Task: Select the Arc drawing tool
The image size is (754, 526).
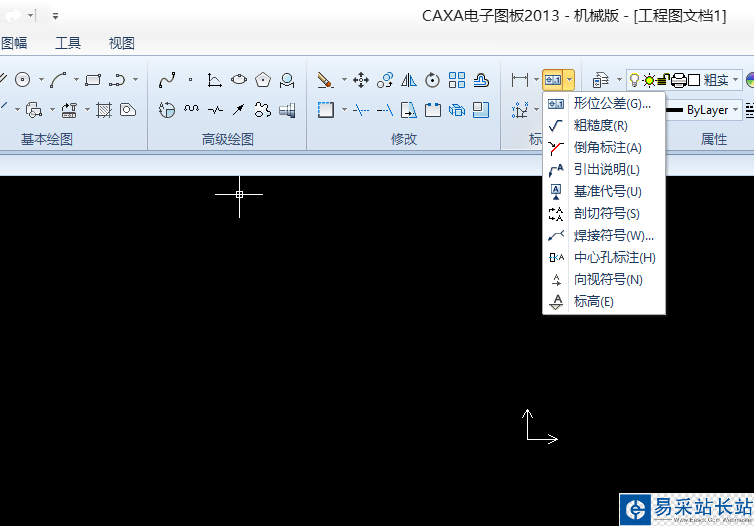Action: tap(58, 80)
